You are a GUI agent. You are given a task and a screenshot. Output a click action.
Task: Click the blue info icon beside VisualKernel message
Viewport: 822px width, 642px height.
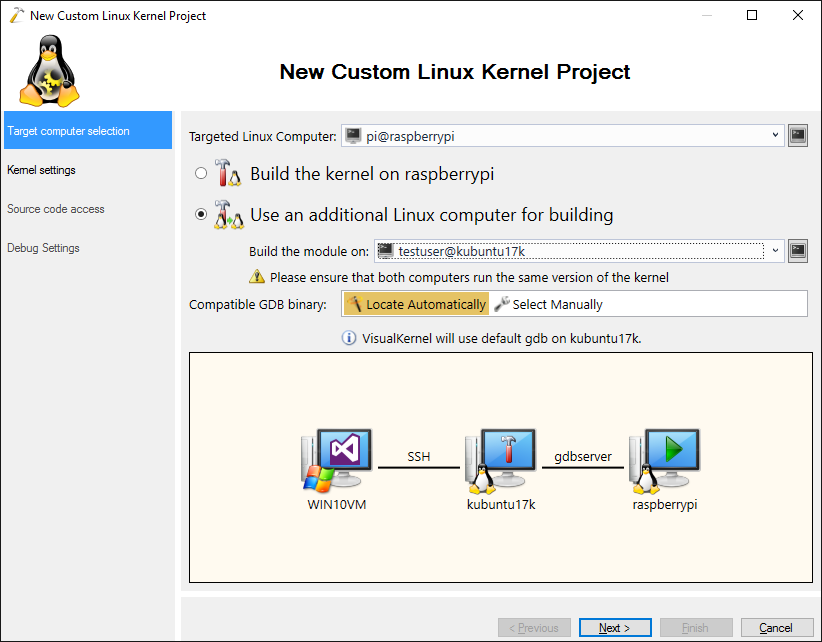click(x=349, y=338)
